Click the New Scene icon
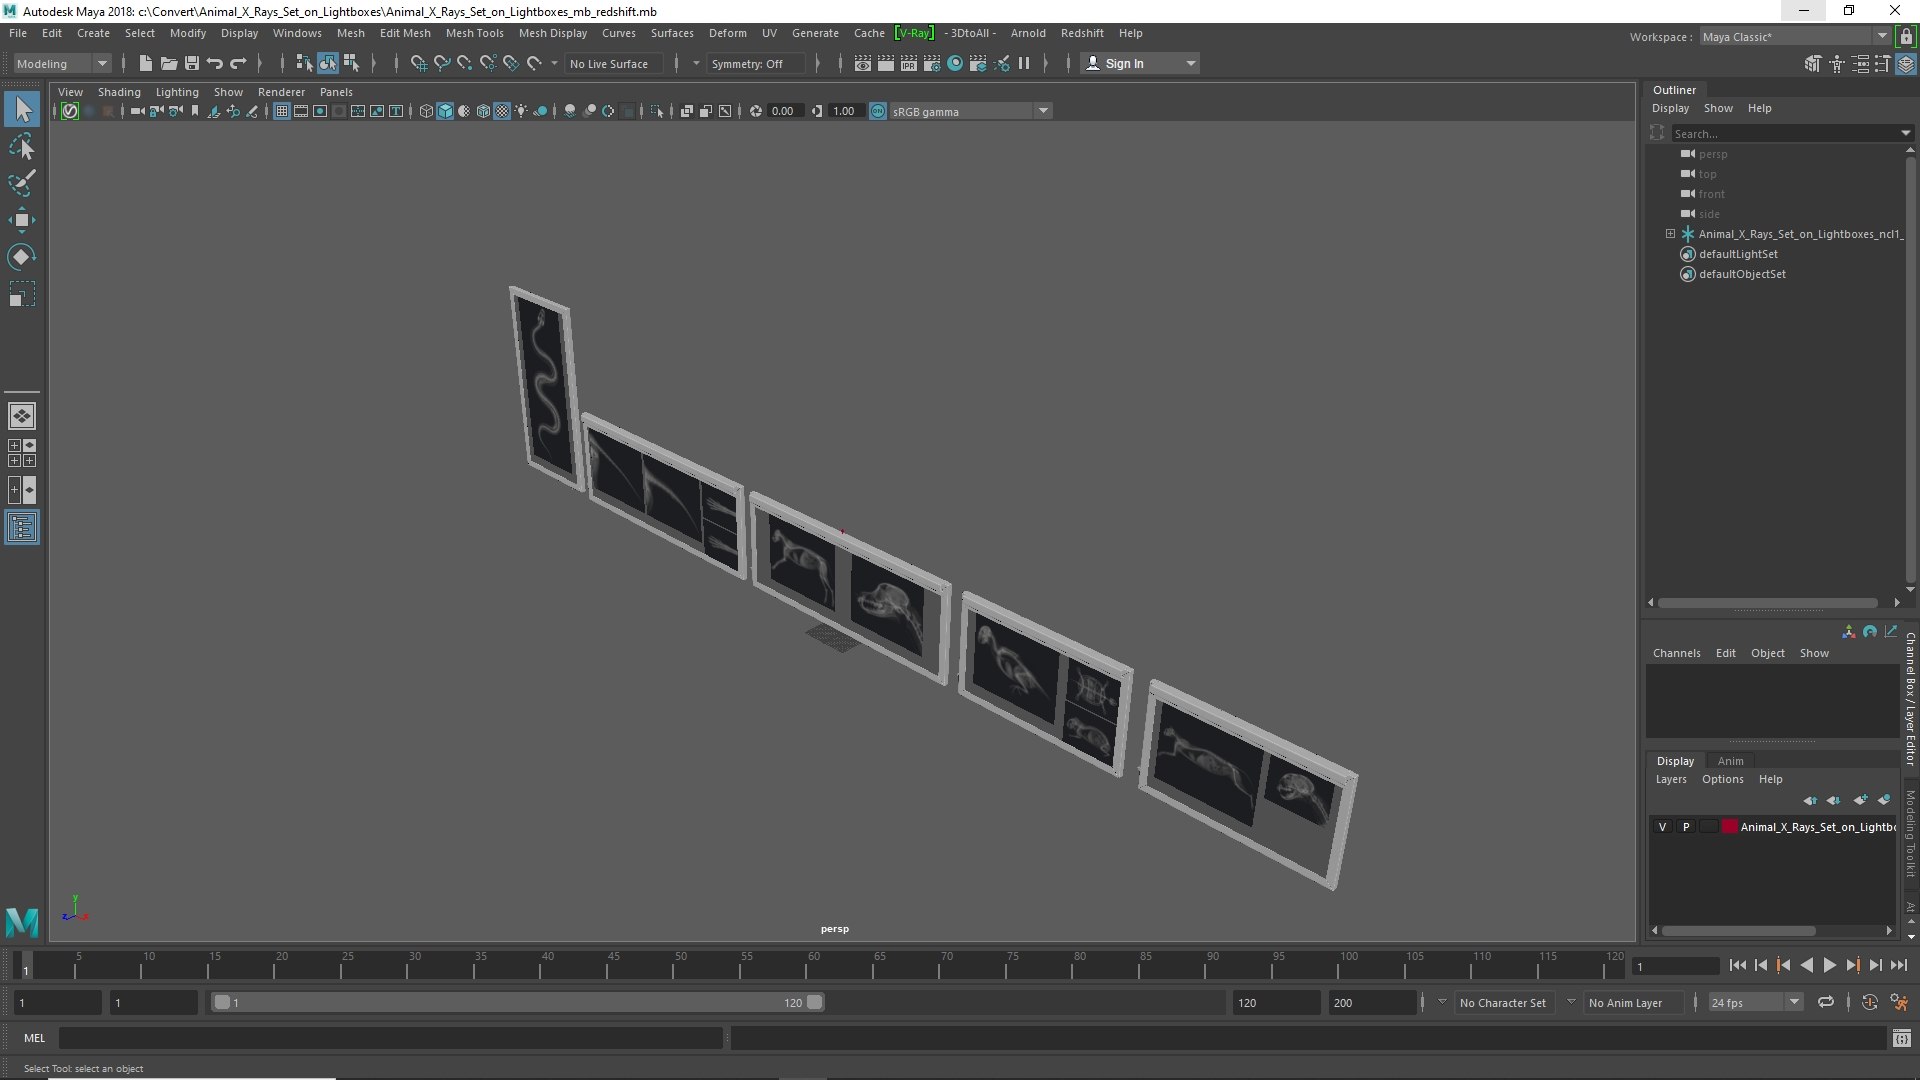Viewport: 1920px width, 1080px height. click(x=146, y=63)
